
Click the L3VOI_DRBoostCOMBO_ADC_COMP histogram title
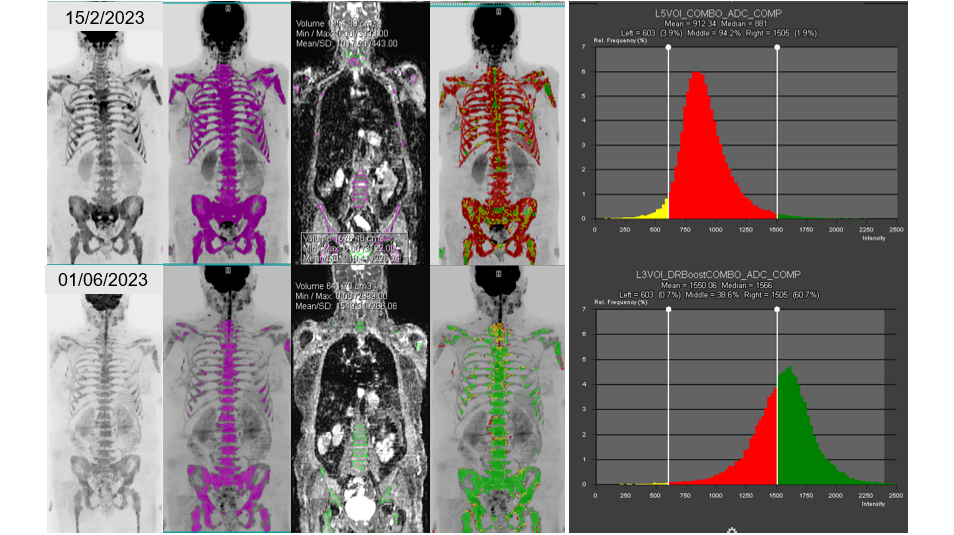[739, 273]
